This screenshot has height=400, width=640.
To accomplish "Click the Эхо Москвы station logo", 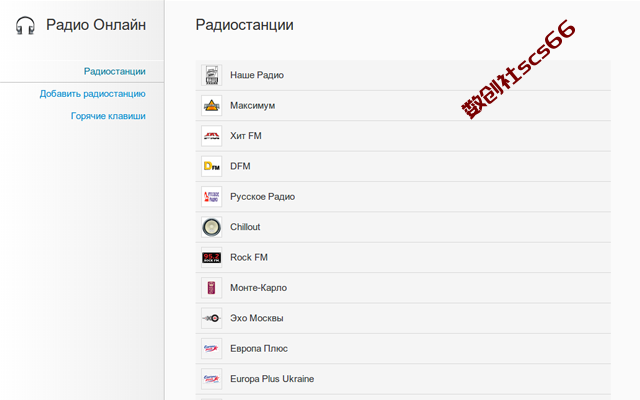I will 211,318.
